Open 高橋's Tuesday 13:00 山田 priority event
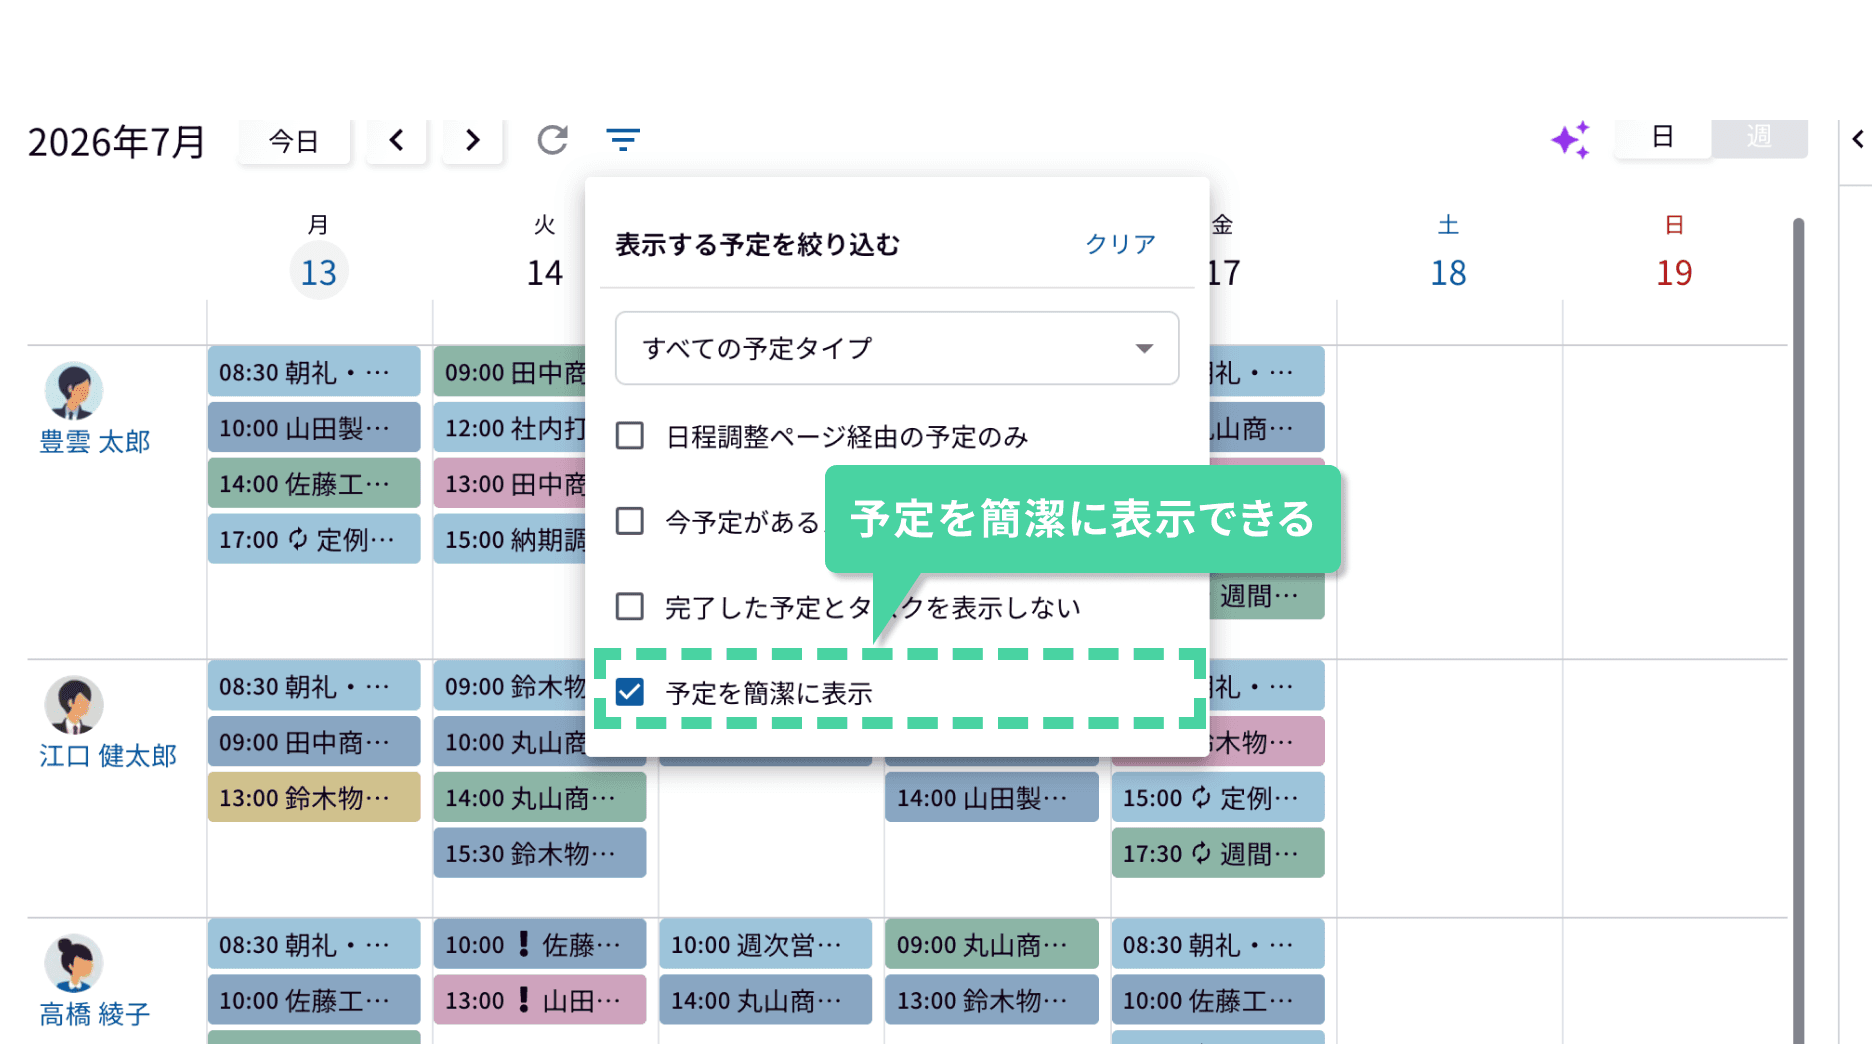 click(540, 1000)
